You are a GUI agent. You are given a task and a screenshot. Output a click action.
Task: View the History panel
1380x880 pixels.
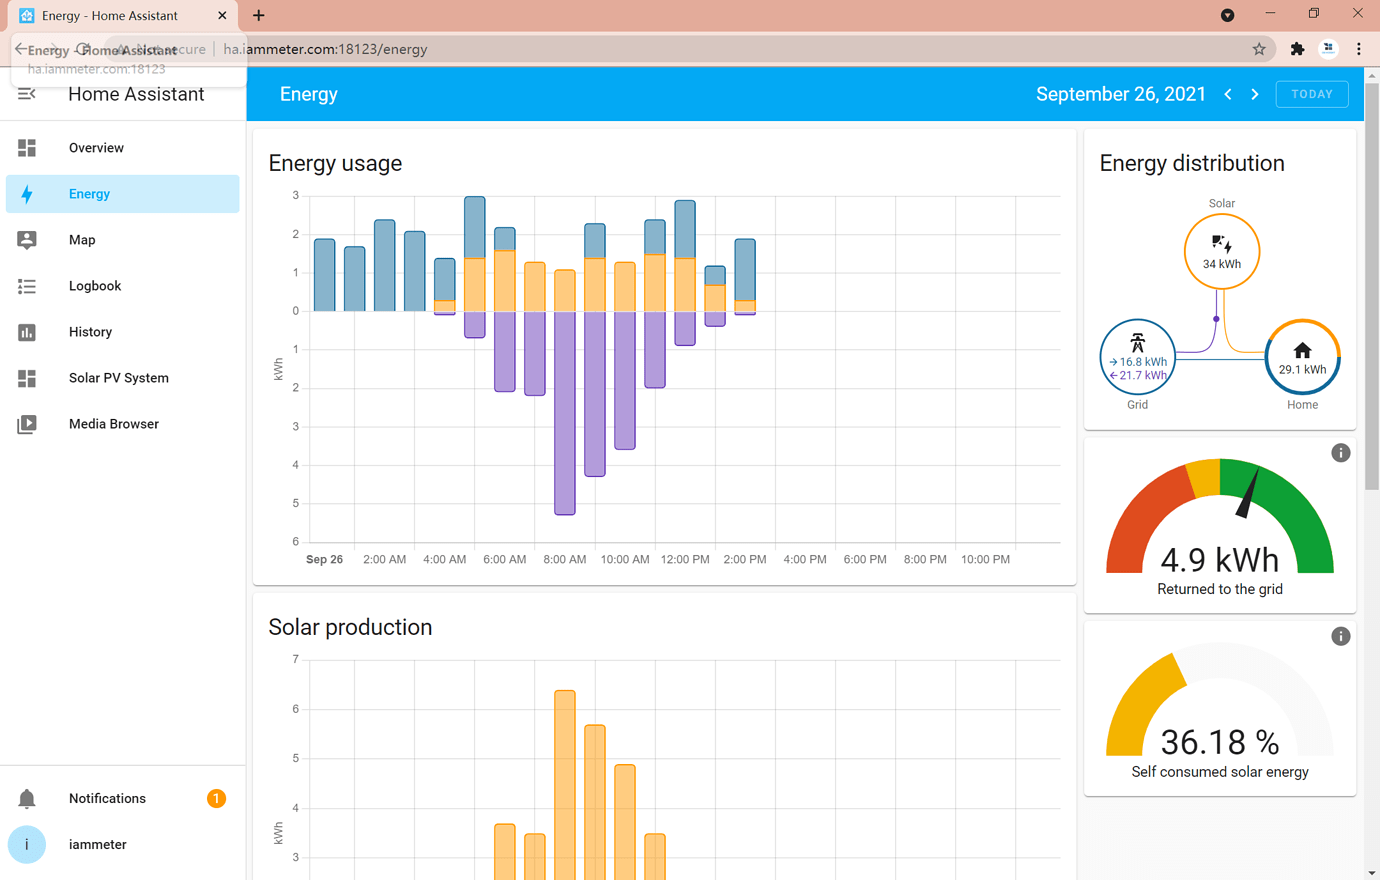[90, 332]
